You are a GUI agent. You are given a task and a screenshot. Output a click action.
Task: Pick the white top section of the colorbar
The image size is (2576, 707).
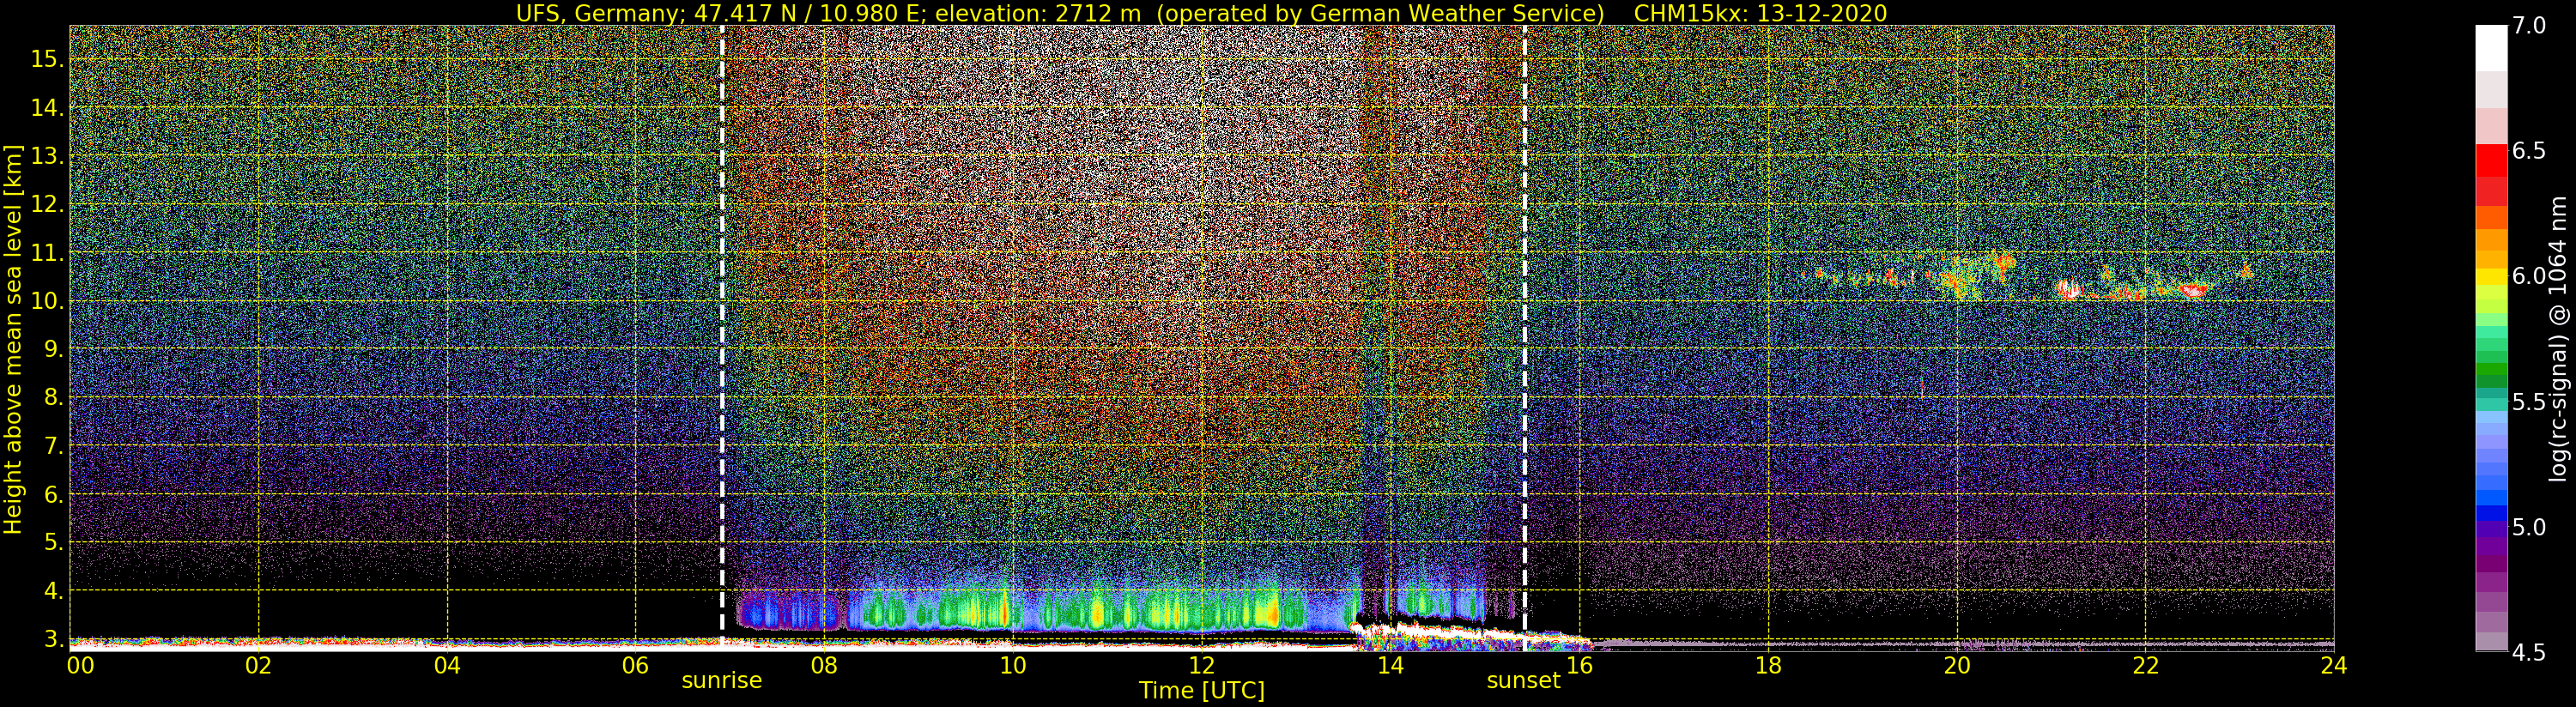[x=2490, y=45]
